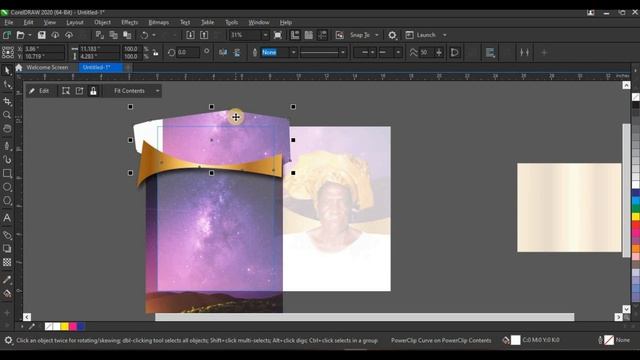Screen dimensions: 640x360
Task: Open the zoom level dropdown
Action: click(265, 35)
